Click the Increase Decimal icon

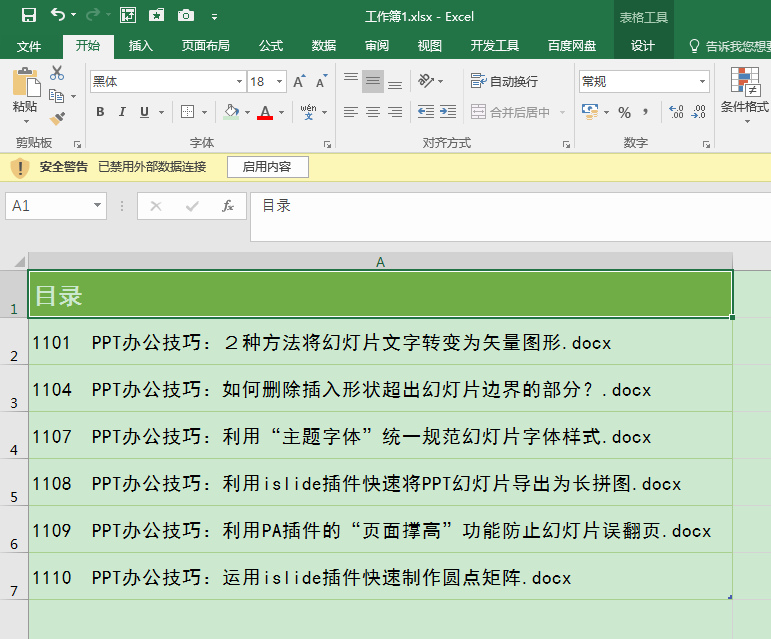[676, 112]
